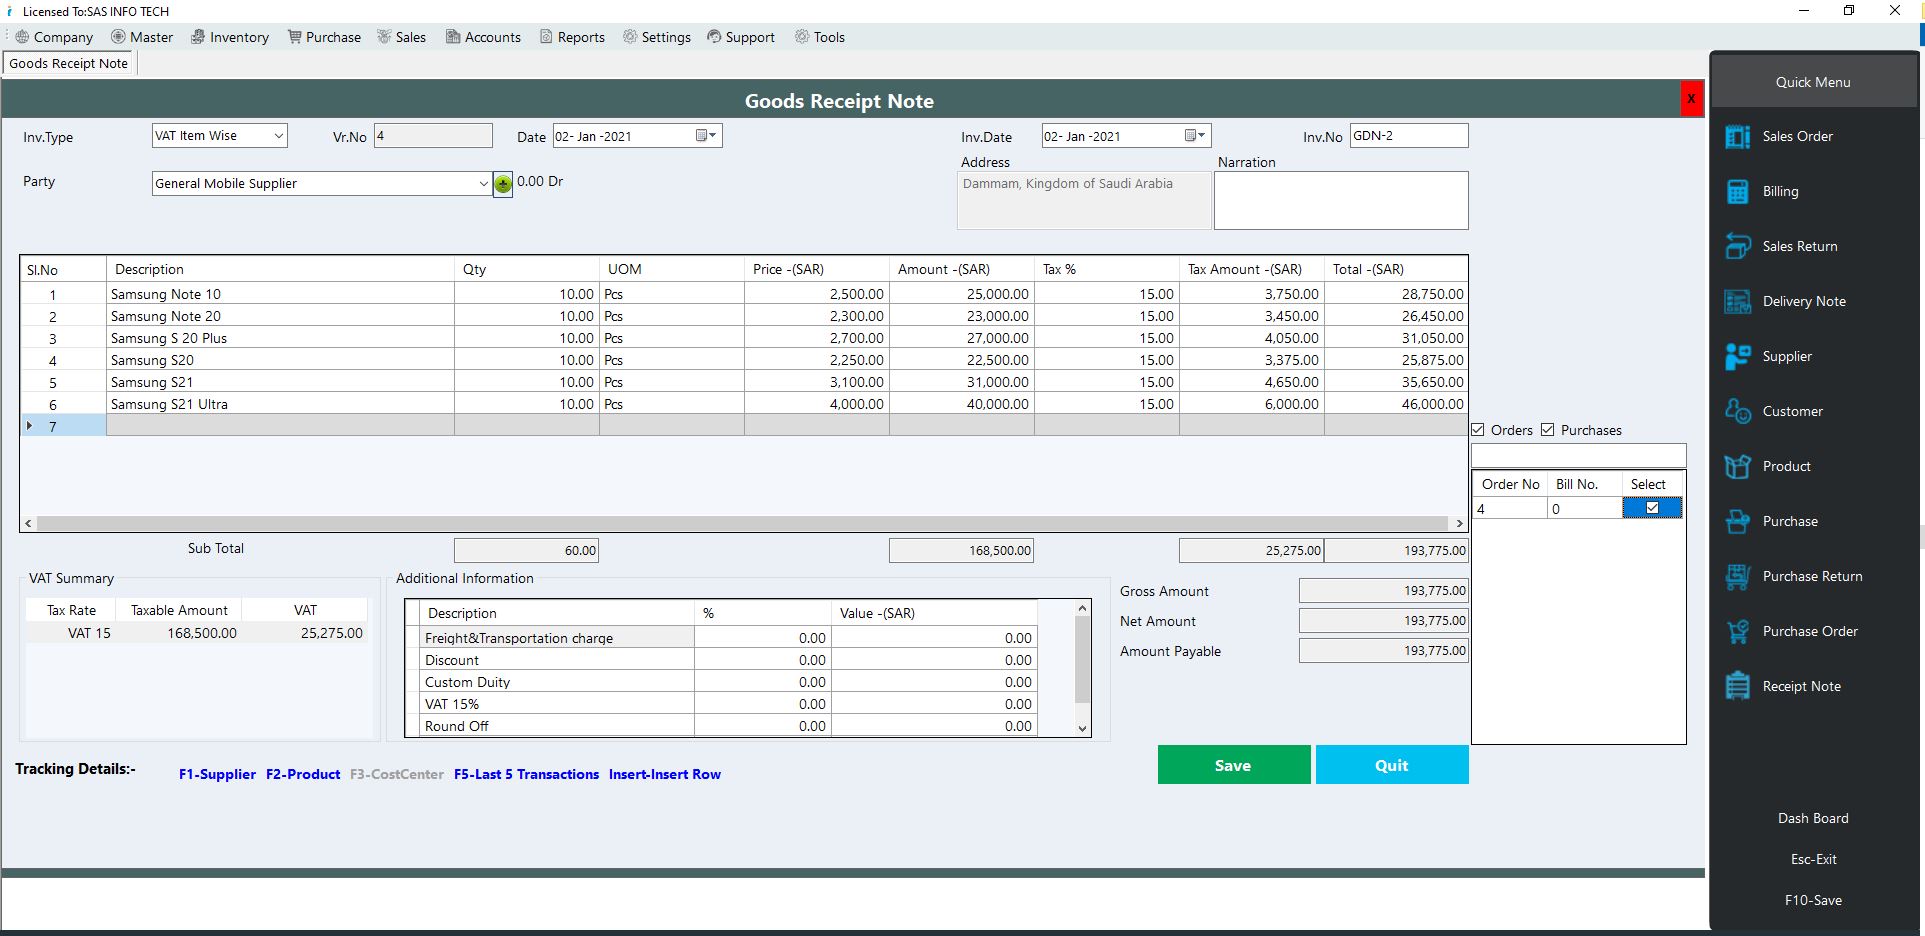Click the order search box above Order No
This screenshot has height=936, width=1925.
[1578, 455]
